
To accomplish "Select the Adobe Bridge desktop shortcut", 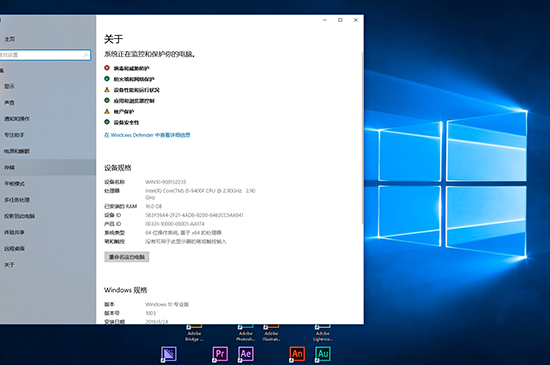I will (194, 333).
